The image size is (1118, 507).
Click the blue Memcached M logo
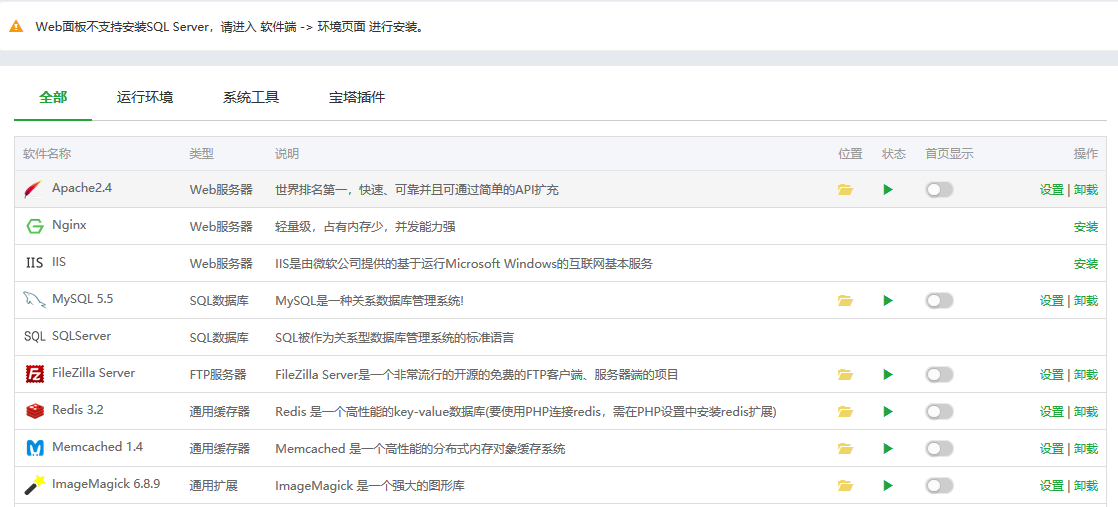pyautogui.click(x=34, y=449)
